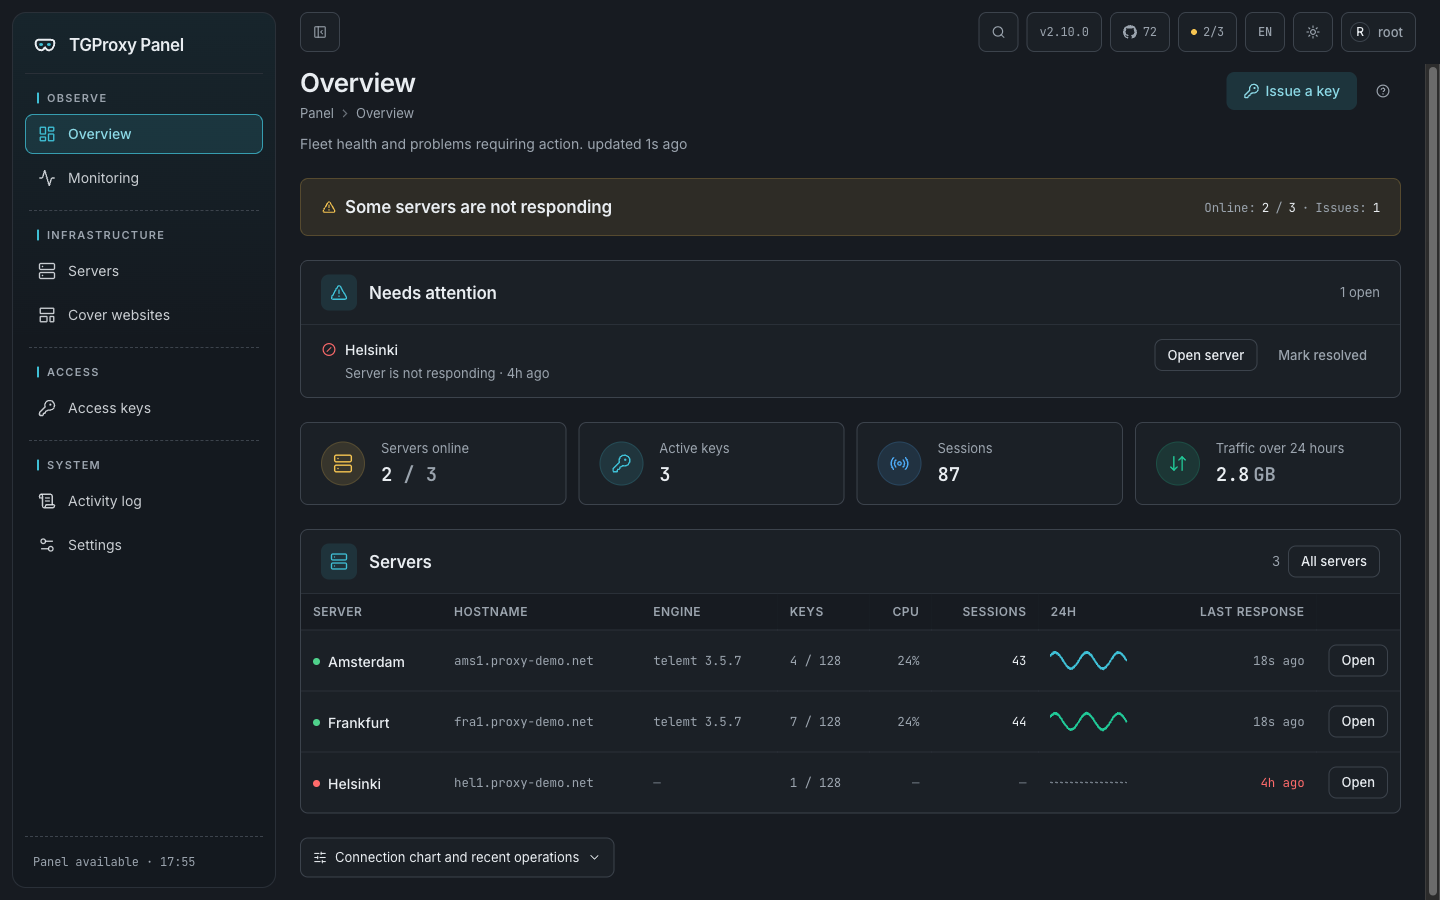Click the Needs attention triangle icon
Screen dimensions: 1440x900
339,293
